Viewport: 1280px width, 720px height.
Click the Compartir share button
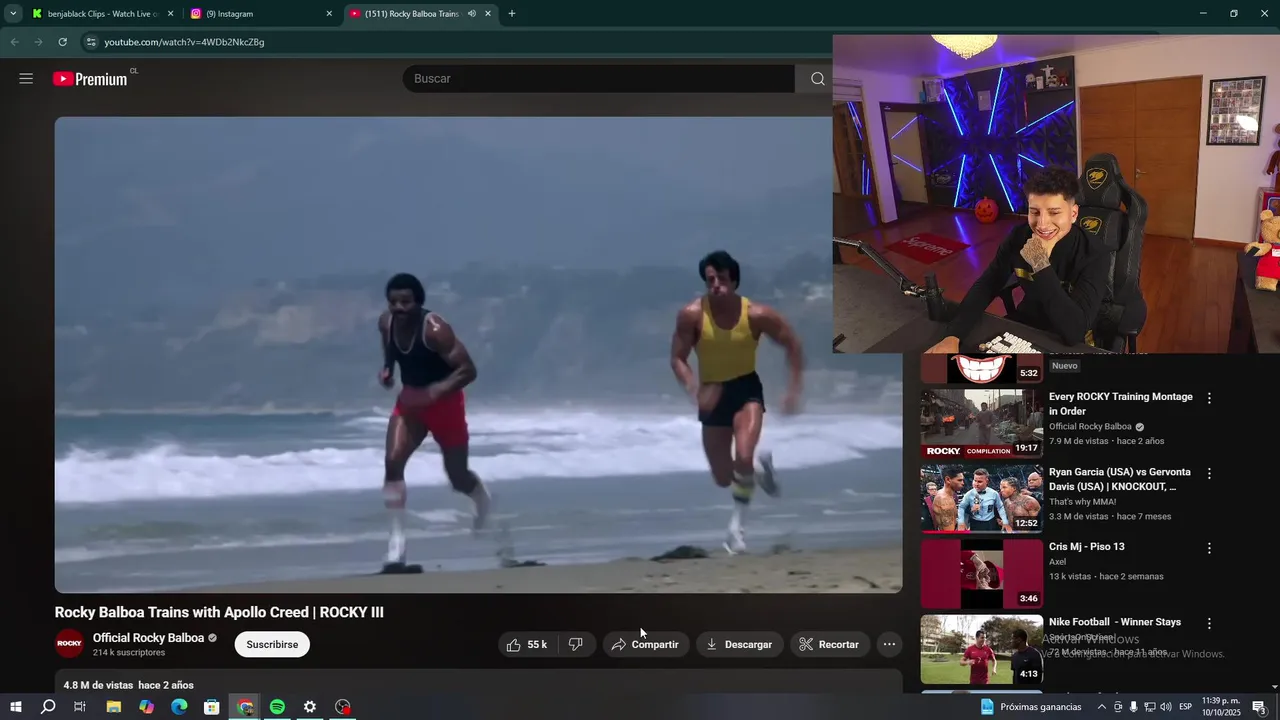[645, 645]
